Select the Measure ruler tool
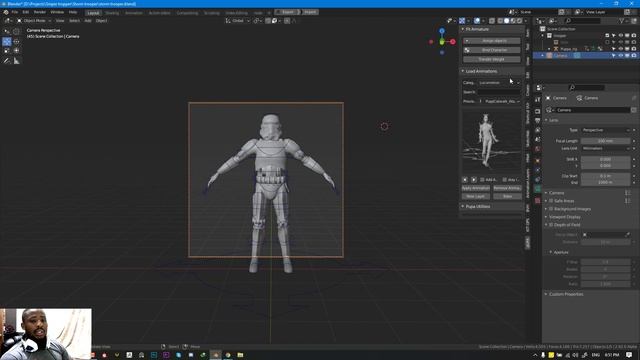 [16, 60]
